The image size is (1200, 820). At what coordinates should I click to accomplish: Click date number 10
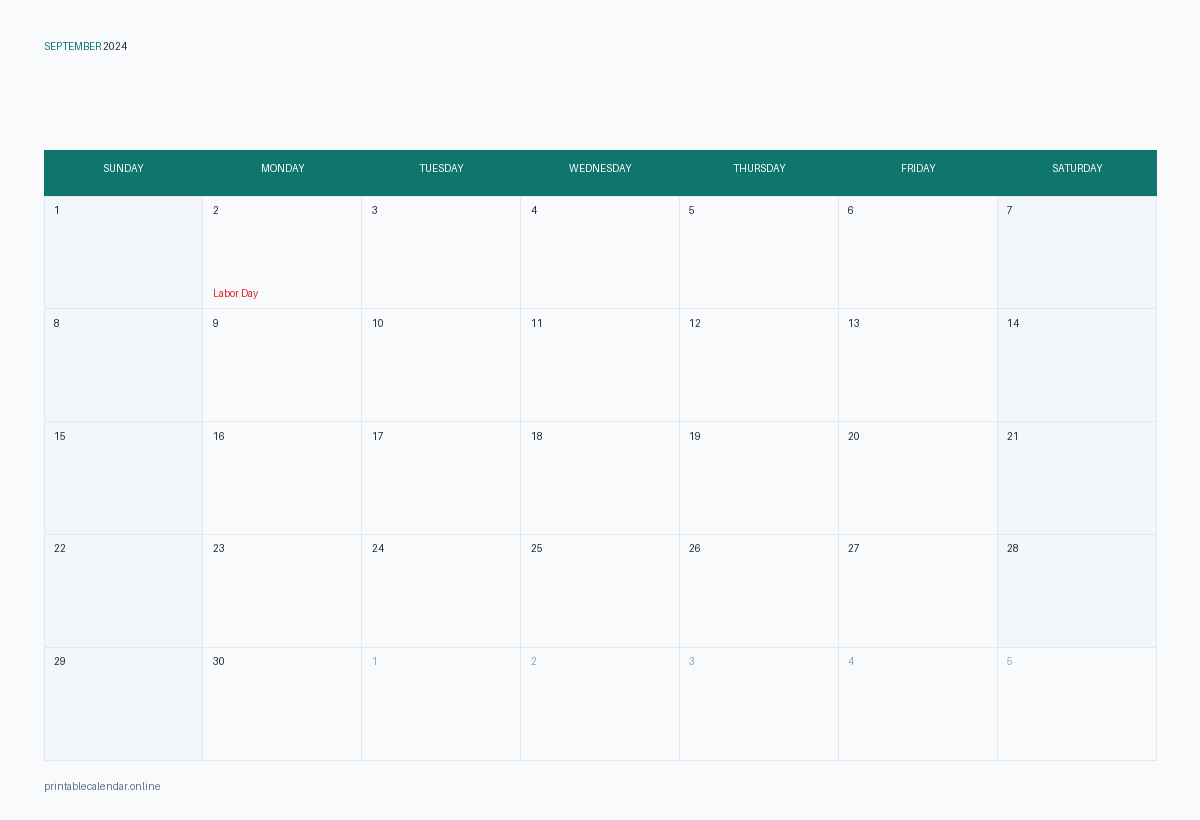tap(378, 323)
